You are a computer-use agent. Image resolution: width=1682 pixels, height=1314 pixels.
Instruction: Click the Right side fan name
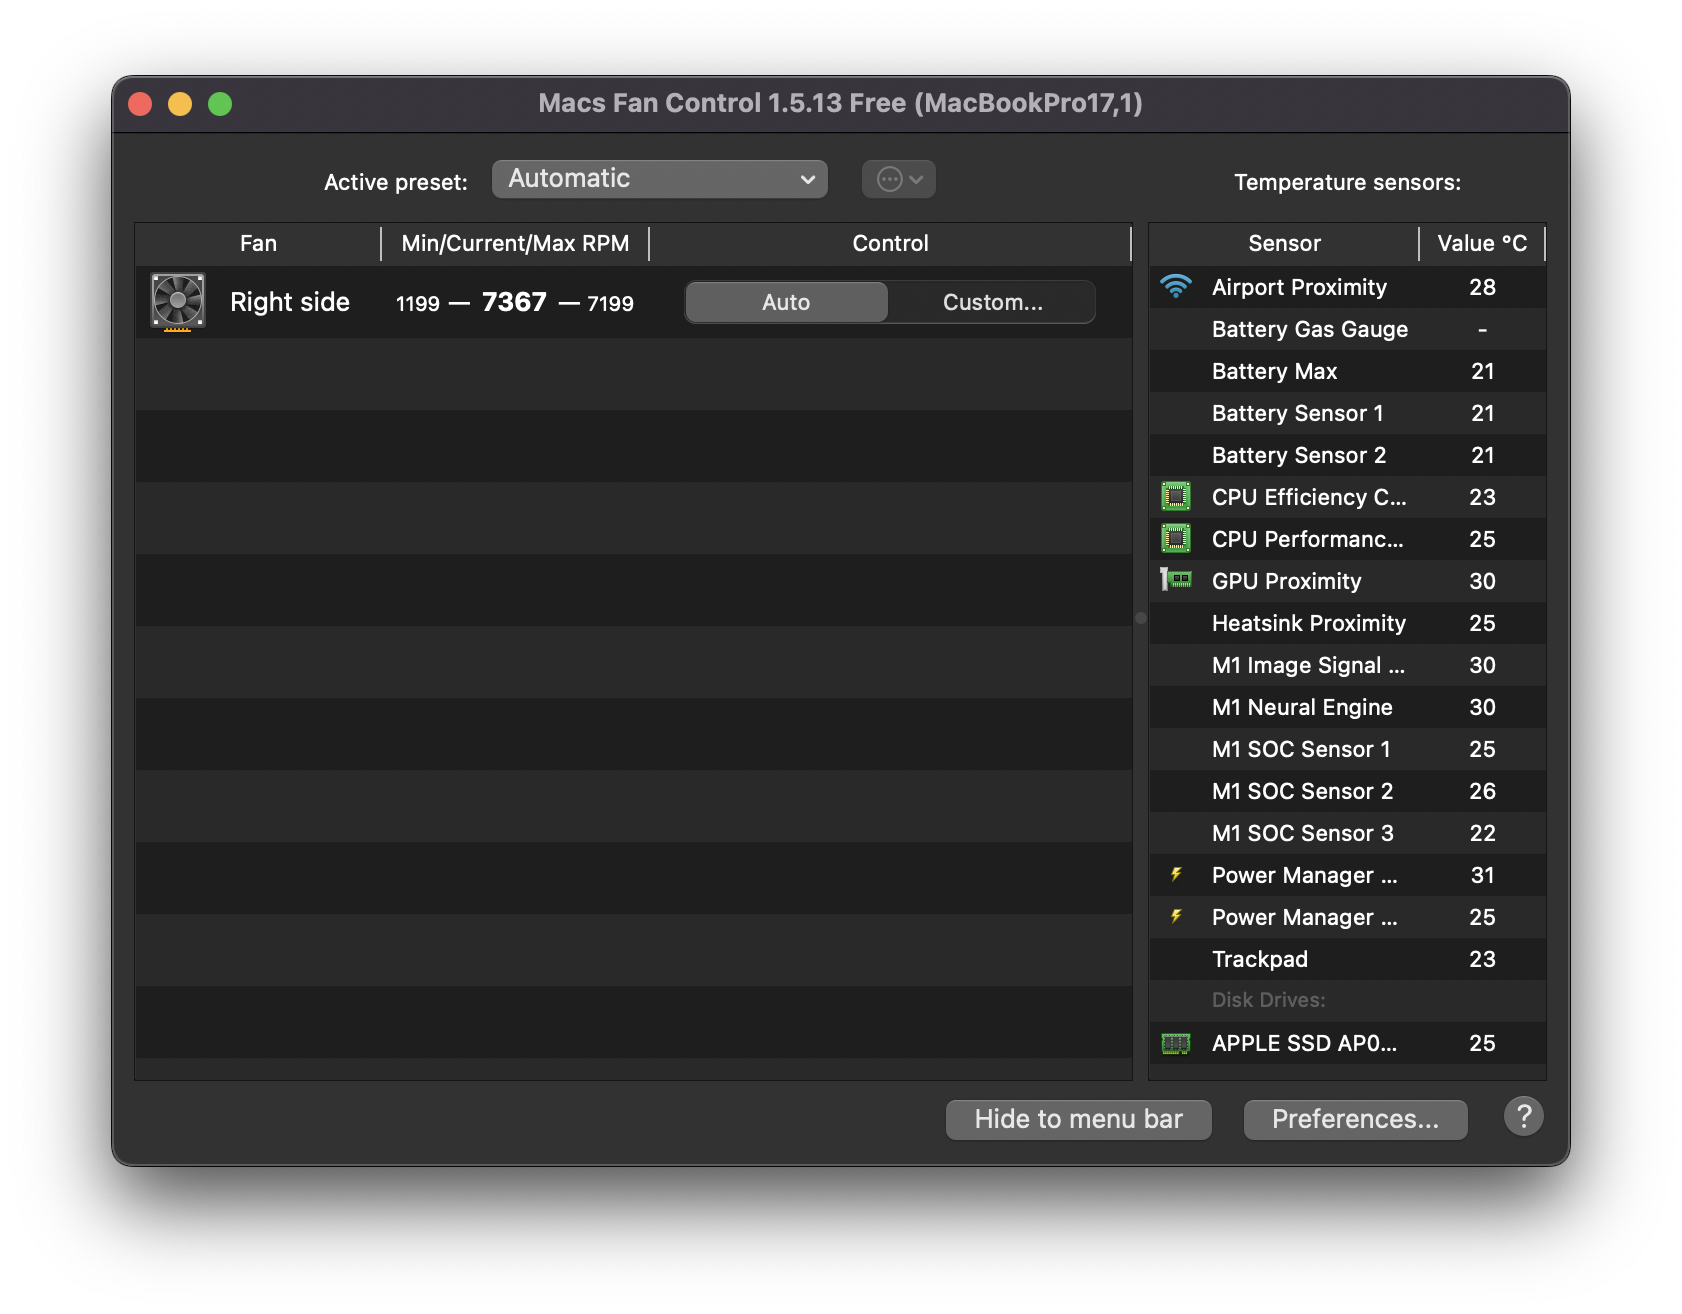coord(290,302)
